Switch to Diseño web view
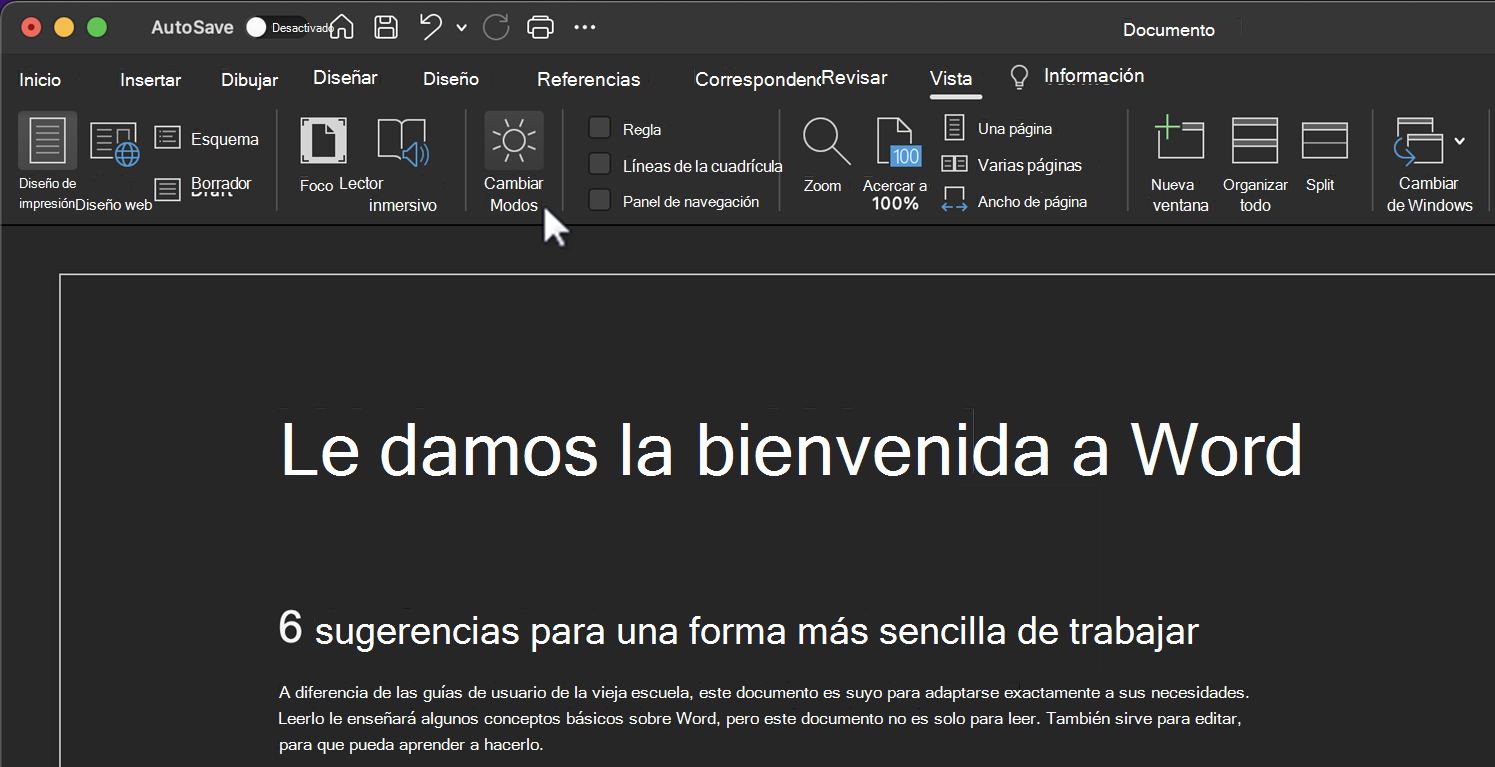Viewport: 1495px width, 767px height. click(x=114, y=166)
